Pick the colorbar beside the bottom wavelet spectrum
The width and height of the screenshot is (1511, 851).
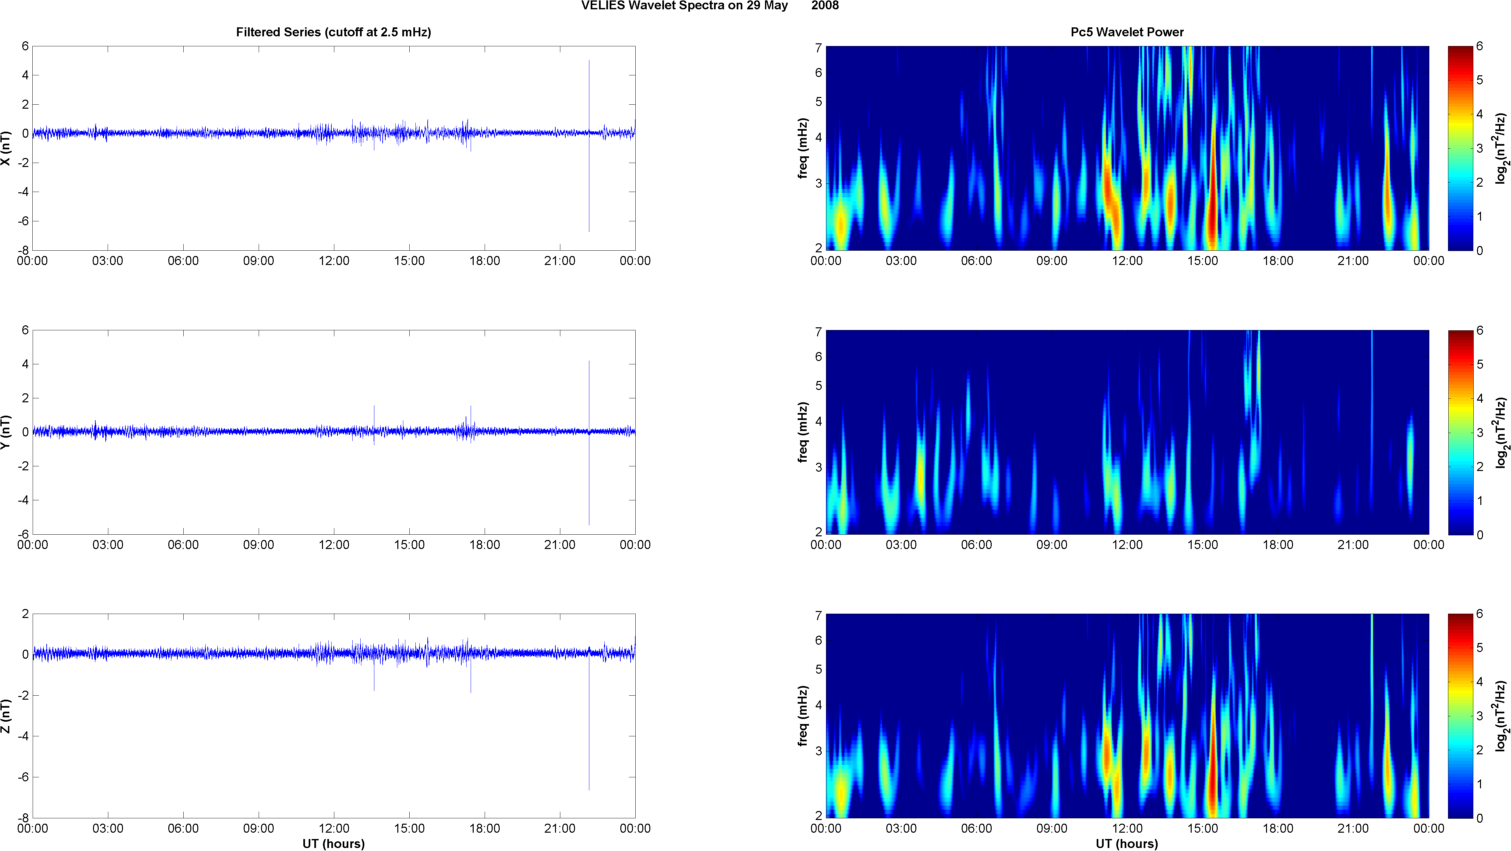(1460, 716)
